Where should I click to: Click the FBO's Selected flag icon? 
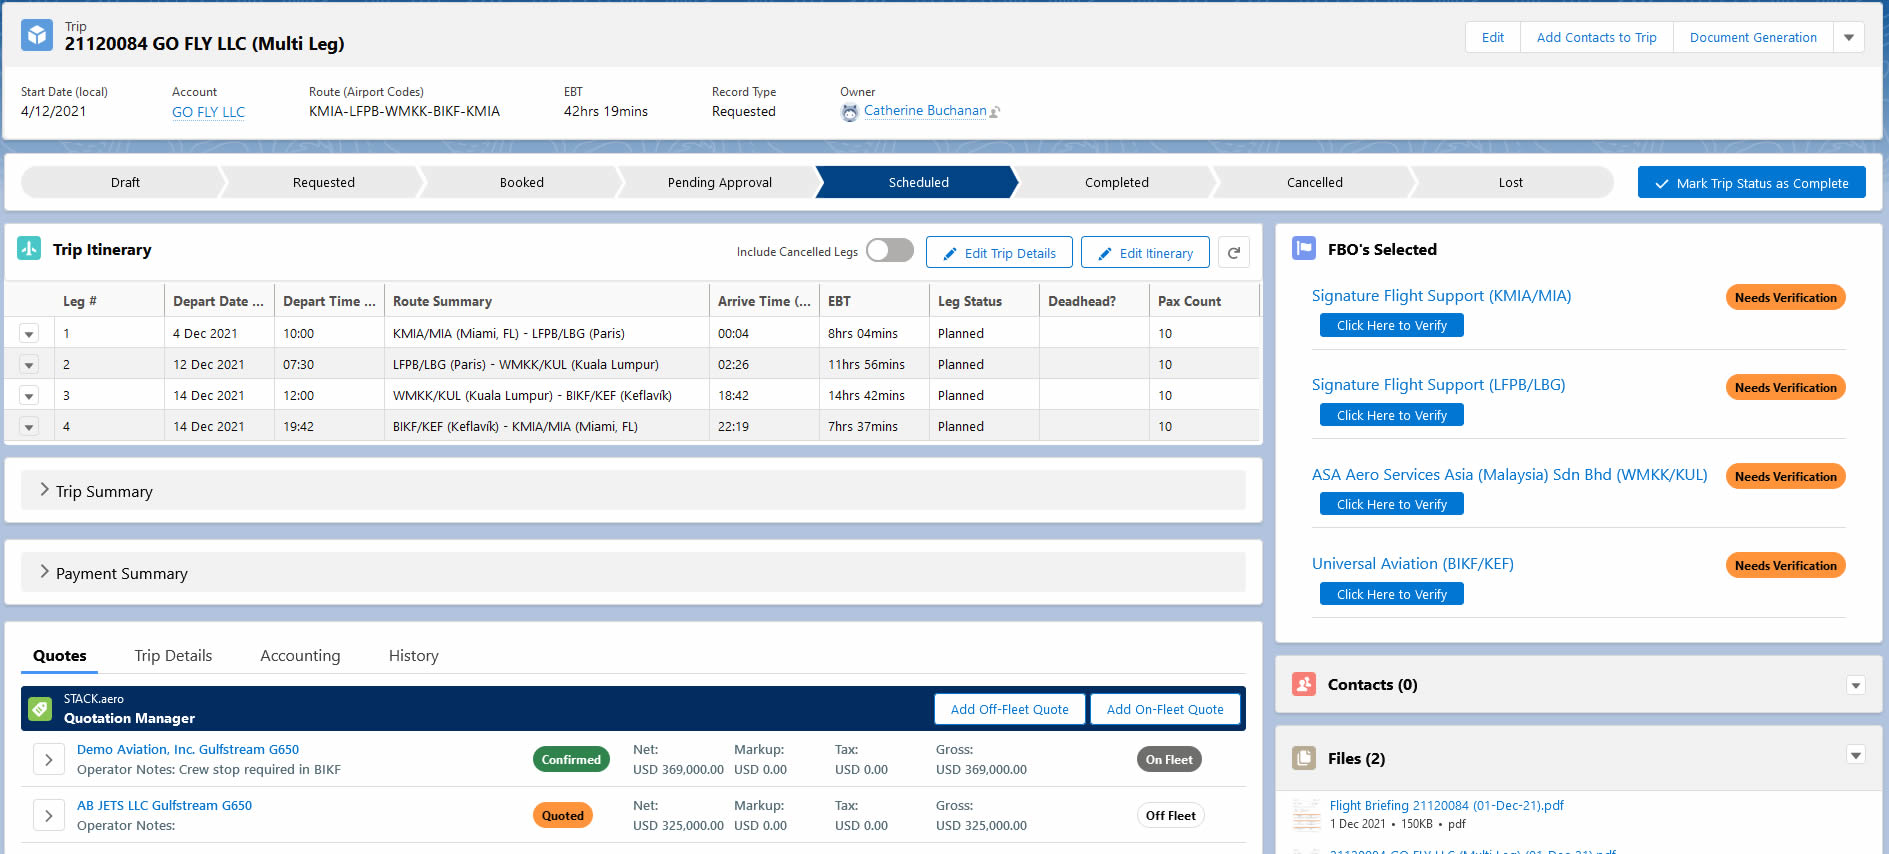point(1304,248)
